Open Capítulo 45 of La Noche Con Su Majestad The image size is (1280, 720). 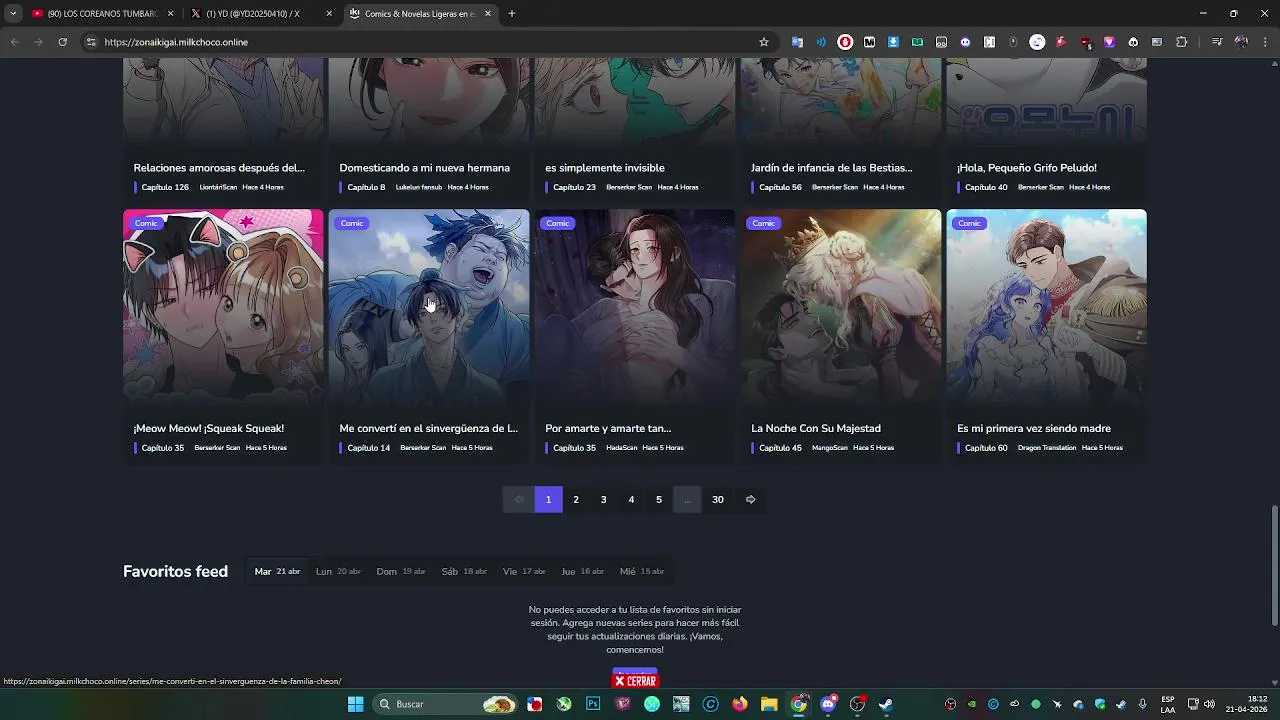point(780,448)
